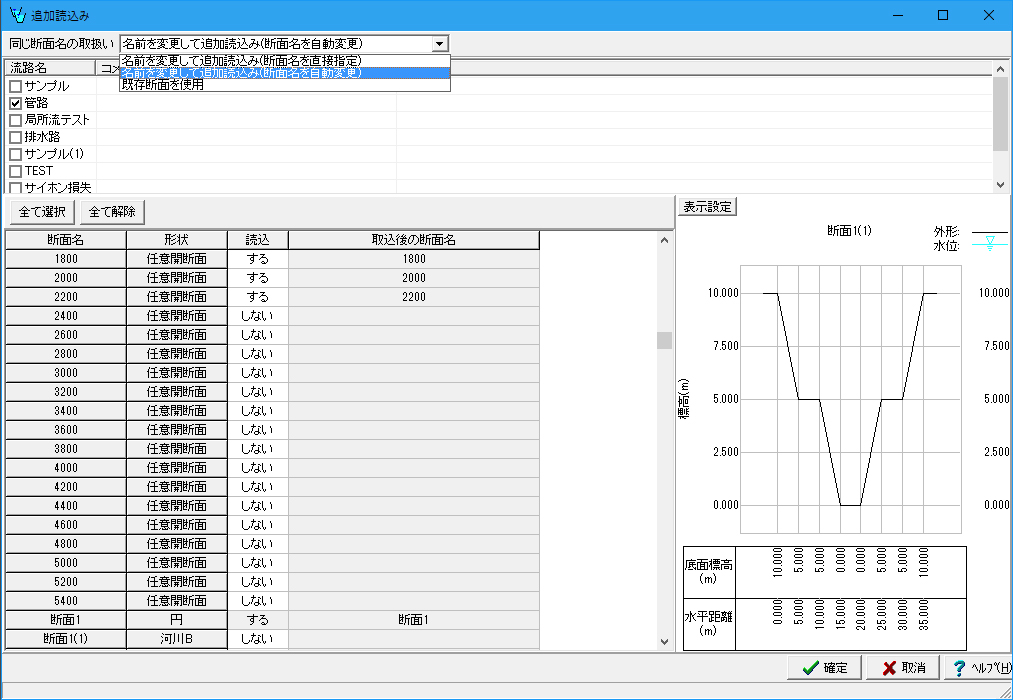Select section name cell 2000
The width and height of the screenshot is (1013, 700).
pyautogui.click(x=66, y=278)
